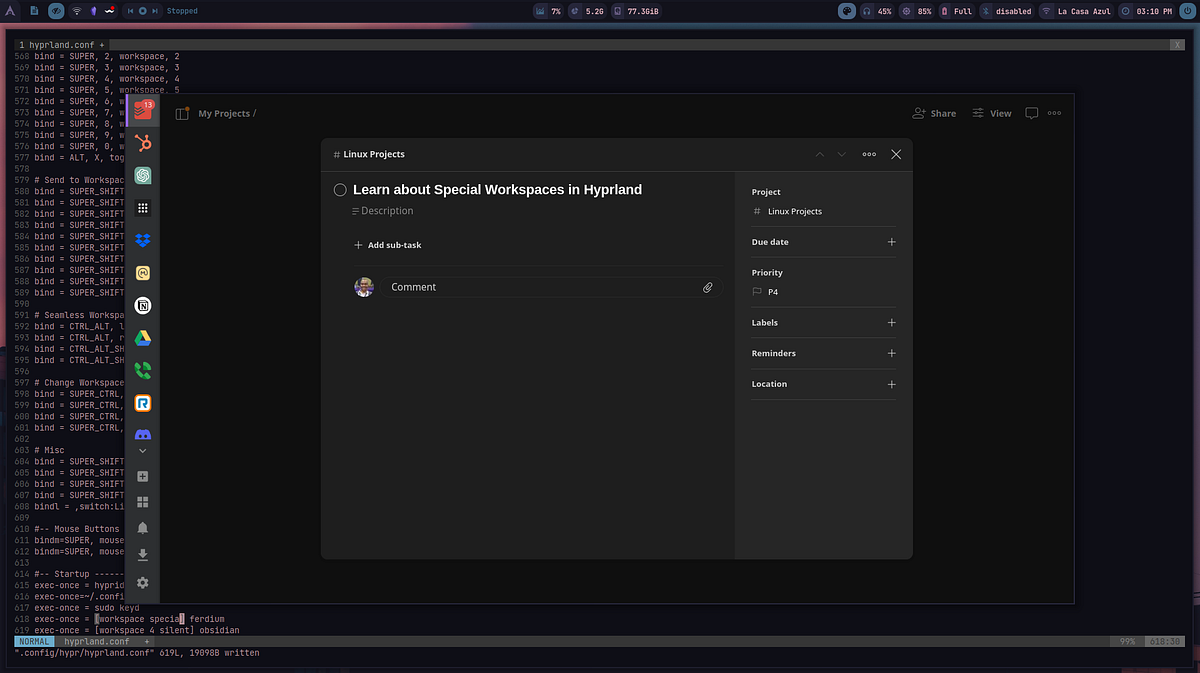Open Discord in the app sidebar
This screenshot has width=1200, height=673.
click(142, 434)
